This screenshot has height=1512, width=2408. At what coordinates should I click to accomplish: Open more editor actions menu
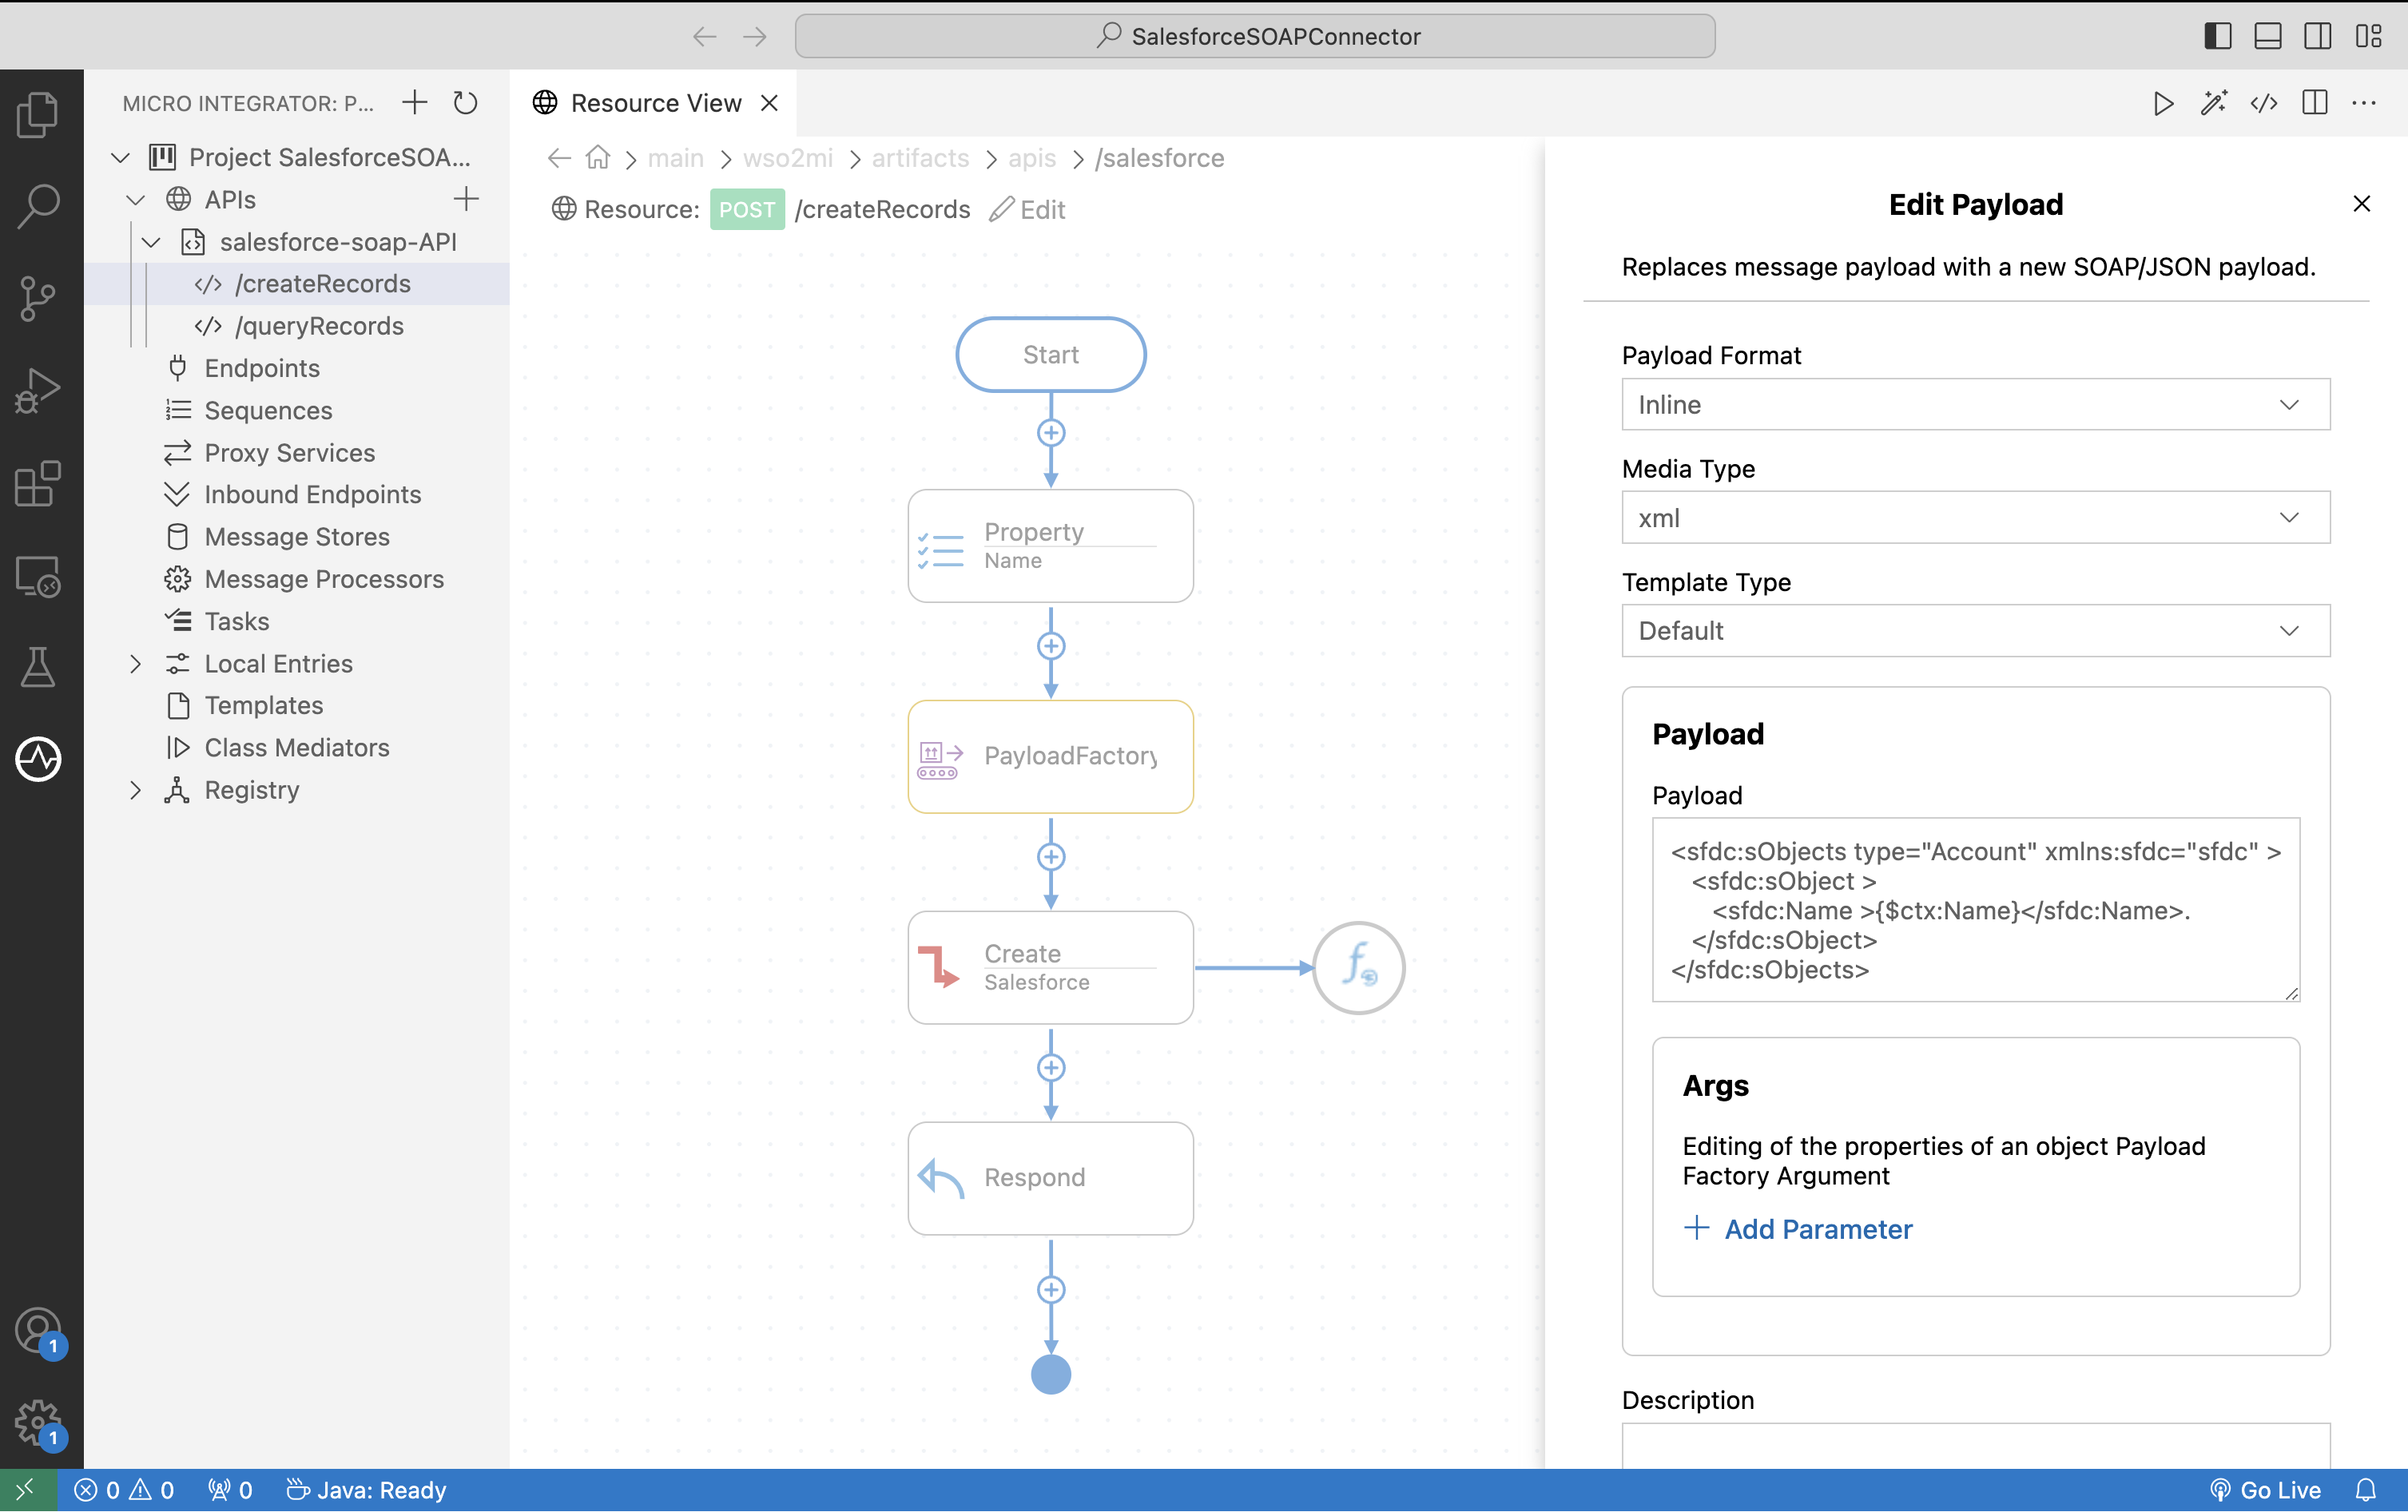tap(2364, 103)
